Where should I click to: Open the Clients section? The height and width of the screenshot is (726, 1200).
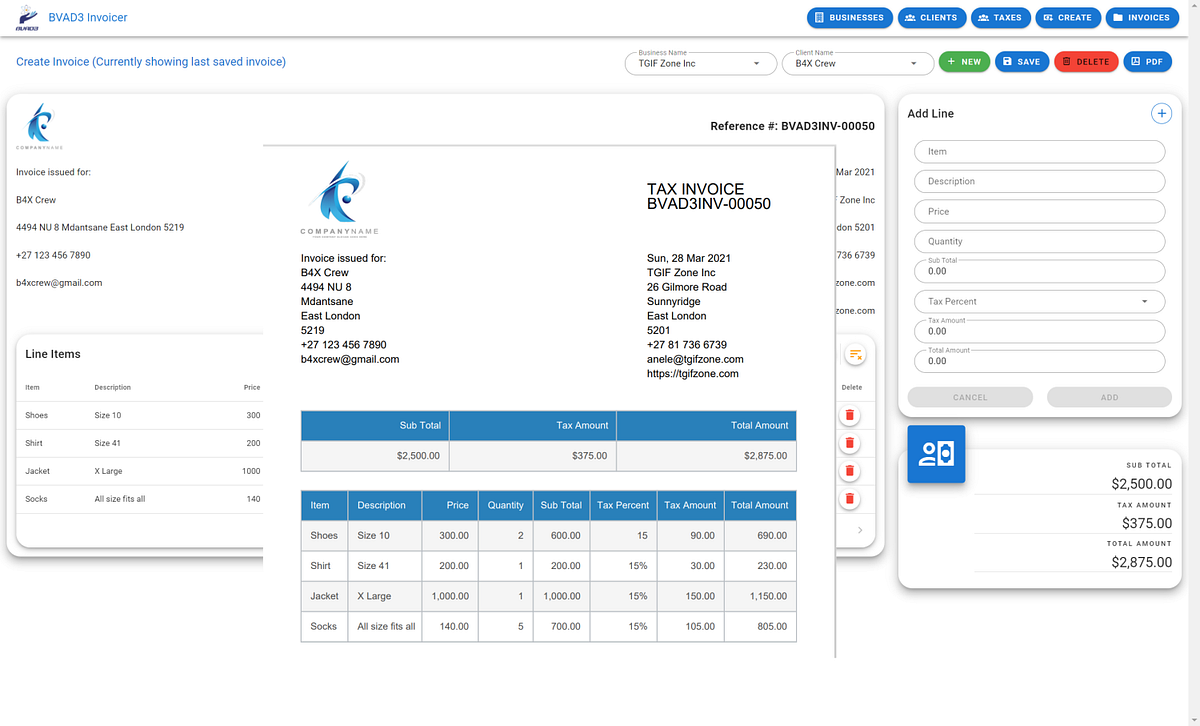pos(931,17)
